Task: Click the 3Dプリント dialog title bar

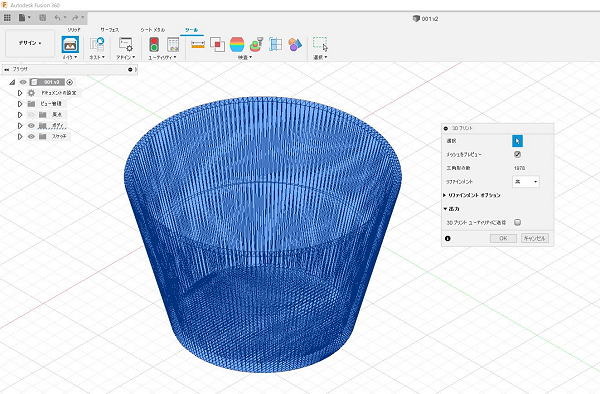Action: [x=497, y=129]
